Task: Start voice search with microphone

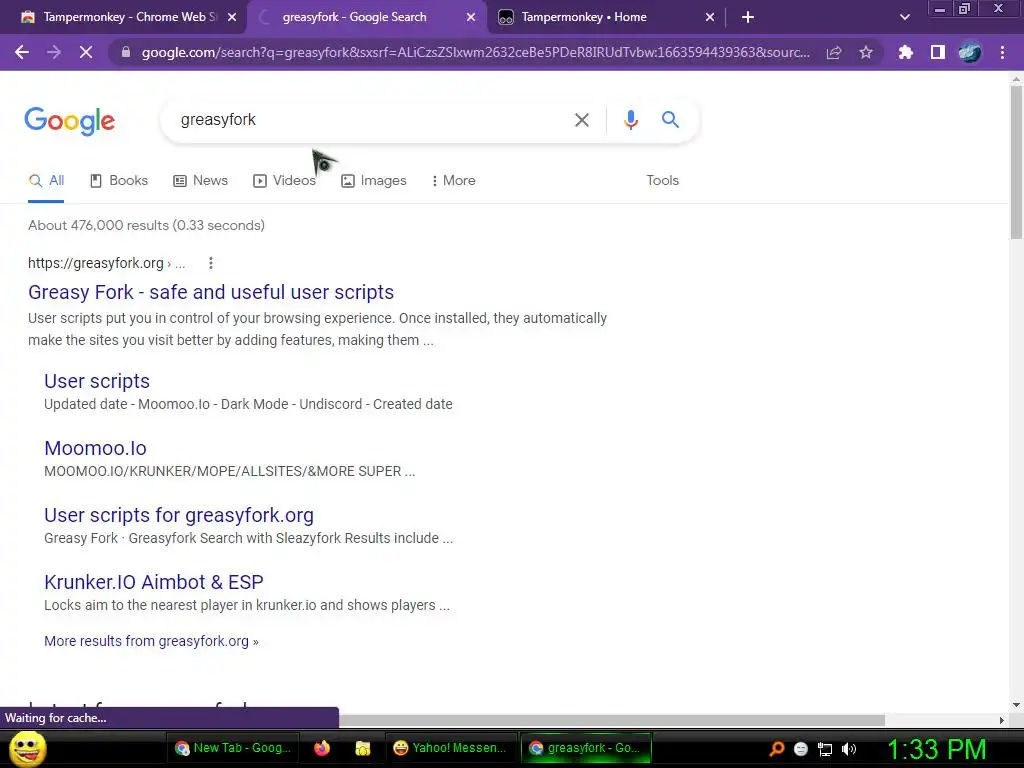Action: 630,120
